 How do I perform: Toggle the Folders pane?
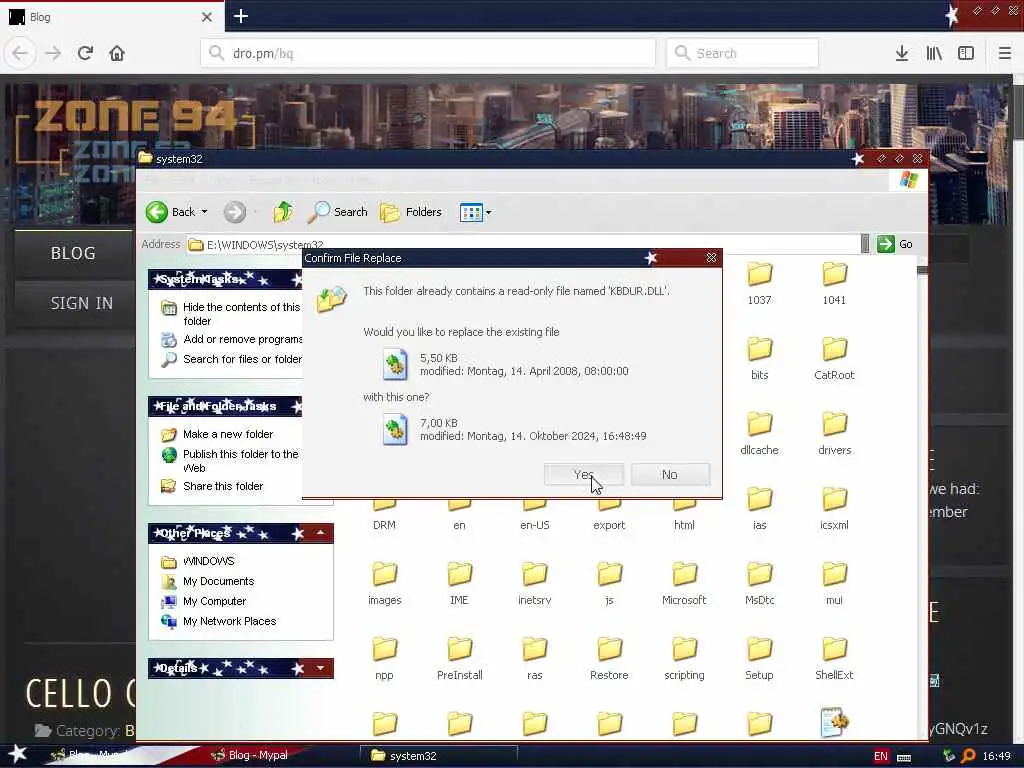tap(411, 212)
